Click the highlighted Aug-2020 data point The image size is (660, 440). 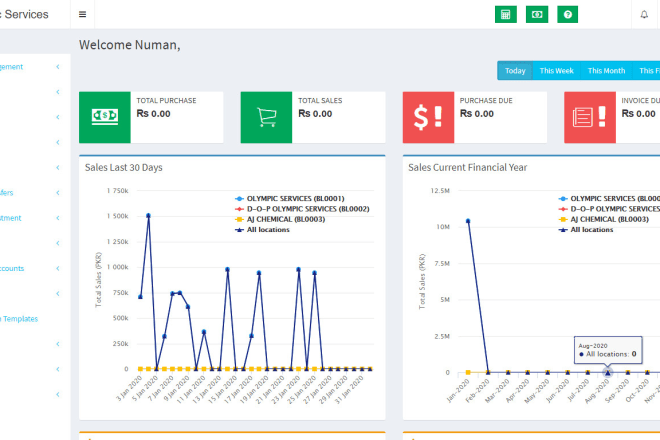click(x=607, y=373)
